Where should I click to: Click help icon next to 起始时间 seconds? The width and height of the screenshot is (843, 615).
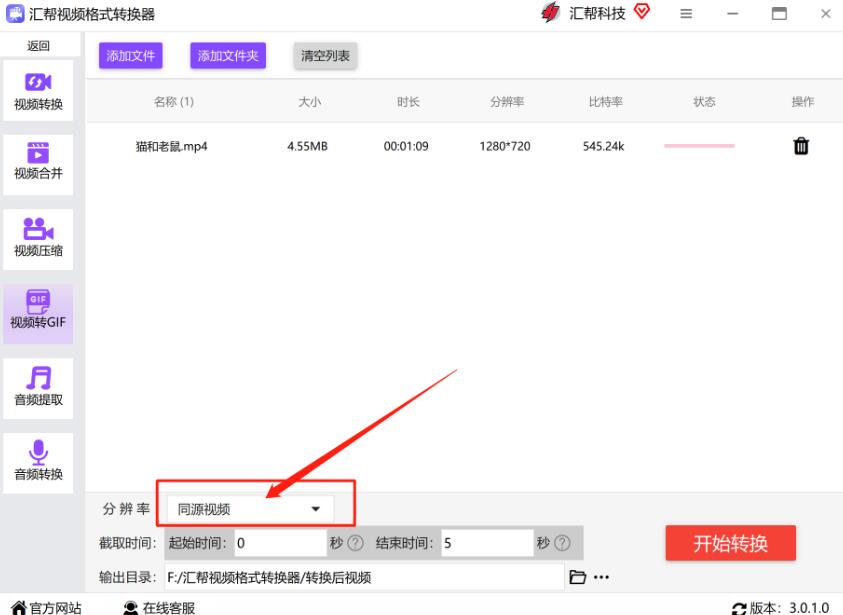355,543
